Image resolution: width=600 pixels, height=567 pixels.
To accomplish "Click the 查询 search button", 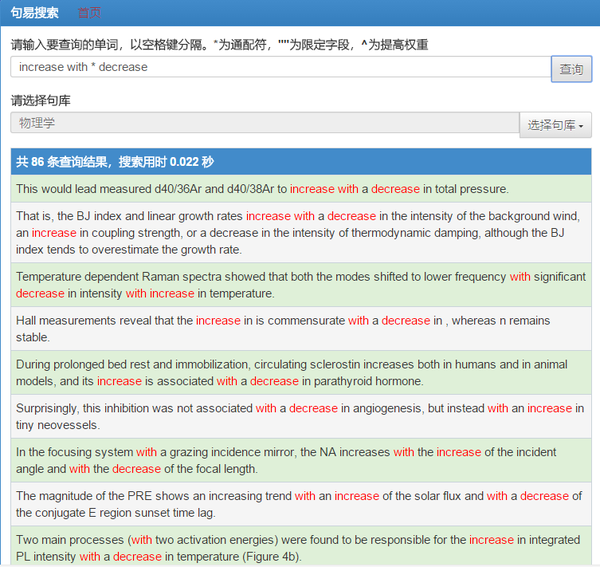I will tap(571, 69).
